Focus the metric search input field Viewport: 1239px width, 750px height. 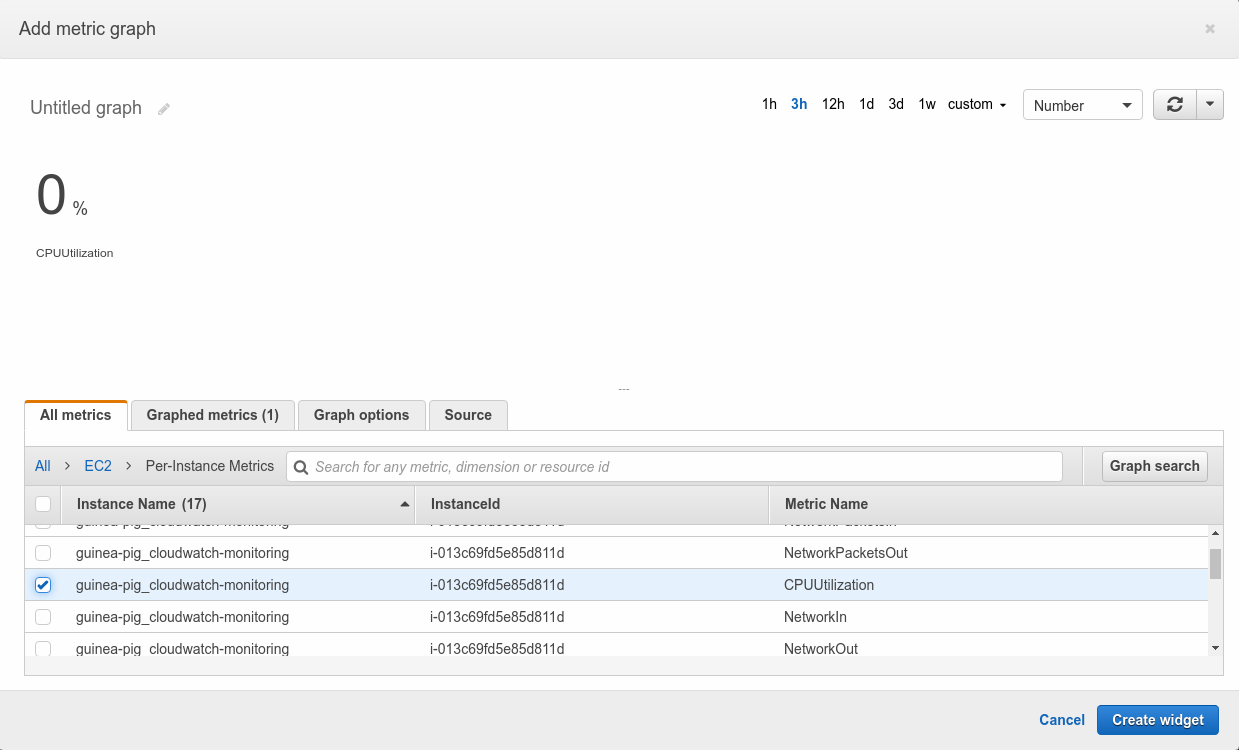(674, 467)
